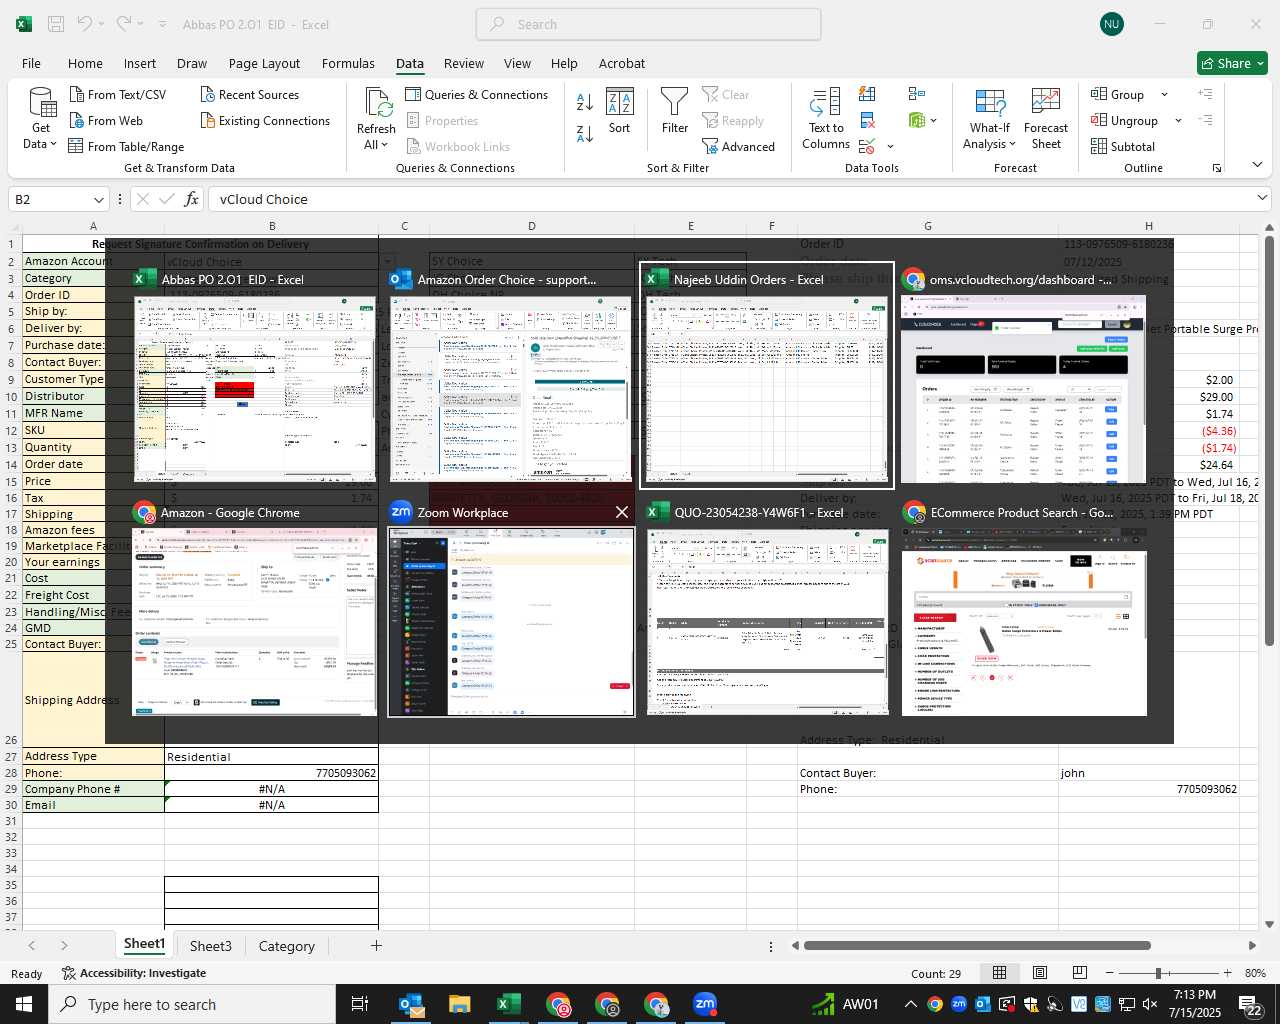Open Manage Data Model
The height and width of the screenshot is (1024, 1280).
(917, 120)
